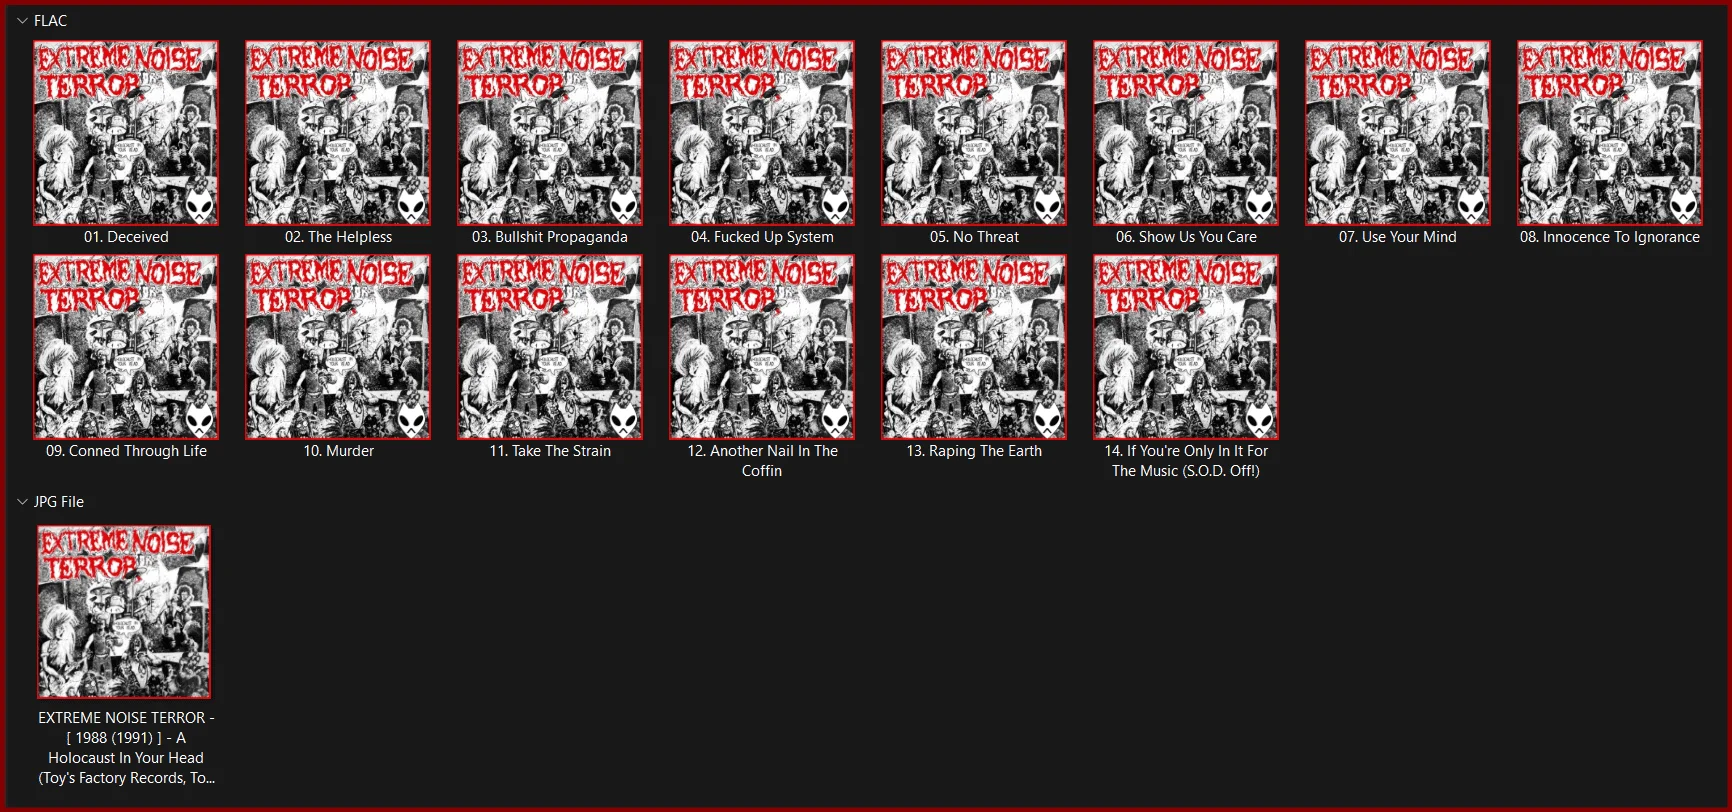Click the file name '06. Show Us You Care'
This screenshot has width=1732, height=812.
pyautogui.click(x=1186, y=237)
